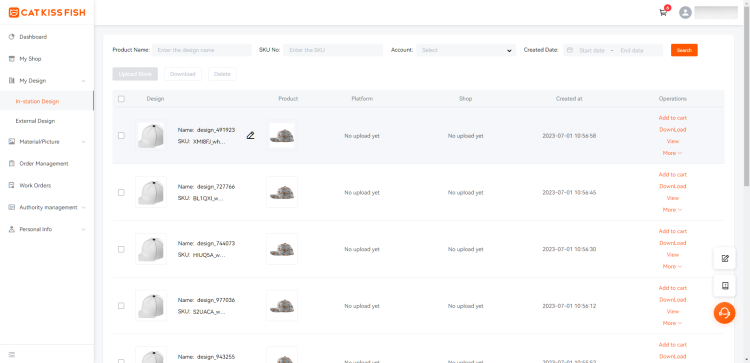Open blank cap thumbnail of design_977036
The width and height of the screenshot is (750, 363).
(x=151, y=306)
